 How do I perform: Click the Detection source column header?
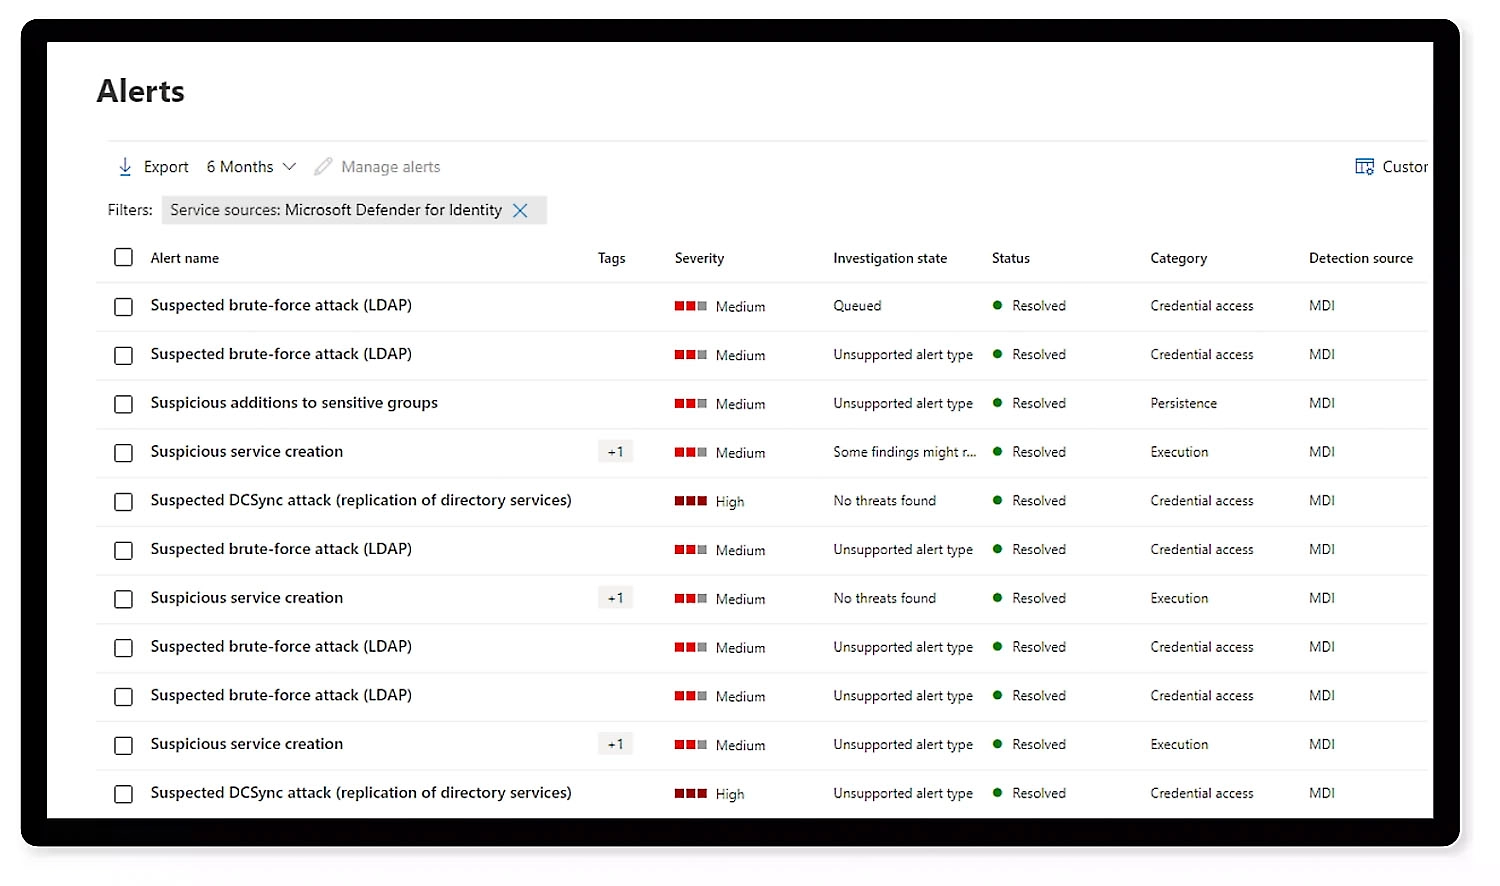click(x=1360, y=258)
